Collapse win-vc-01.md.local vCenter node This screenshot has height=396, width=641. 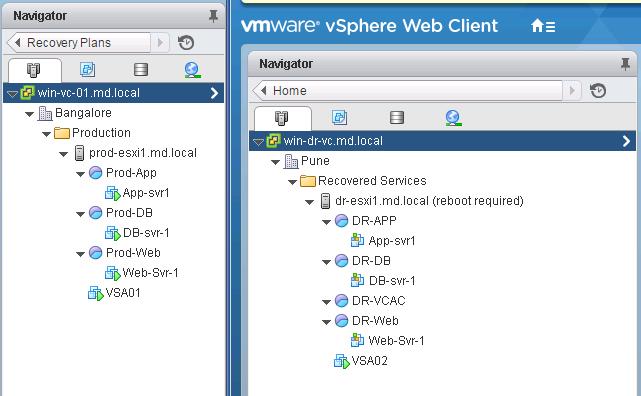coord(12,94)
